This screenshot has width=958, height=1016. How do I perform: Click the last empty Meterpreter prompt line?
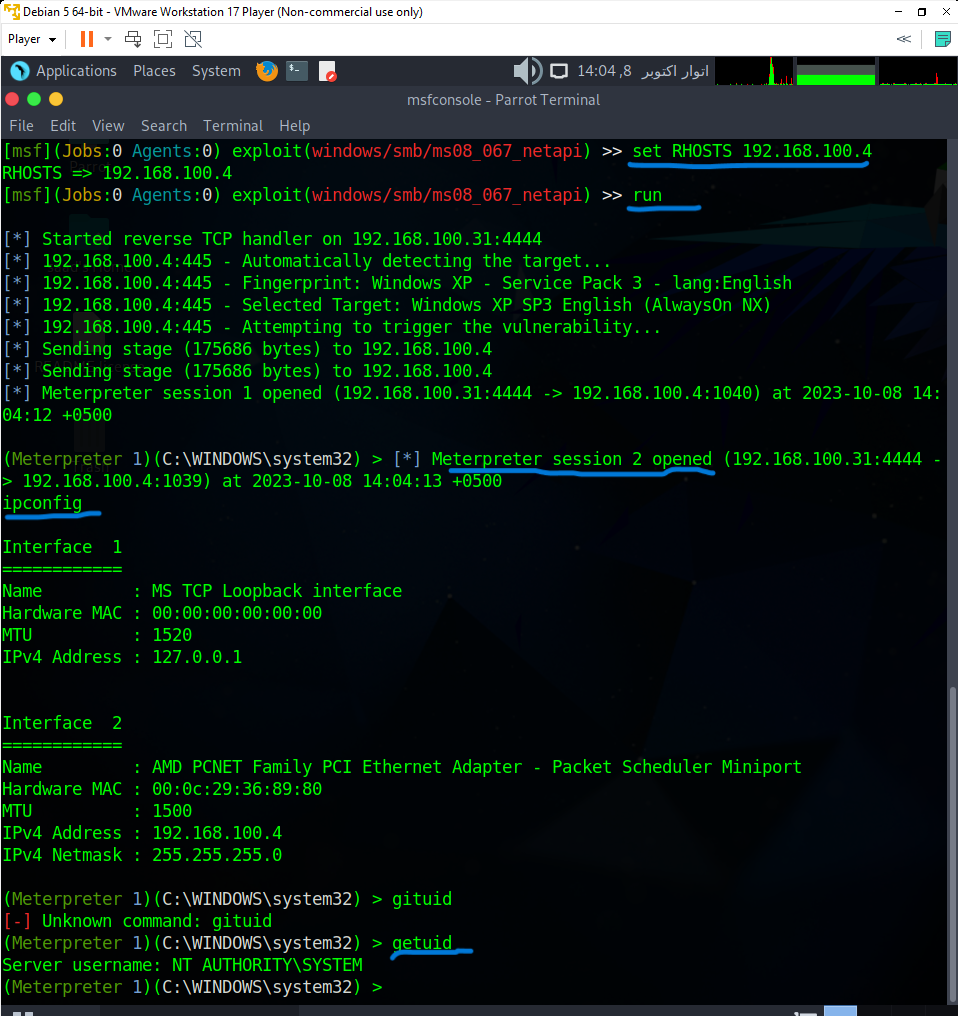pyautogui.click(x=193, y=988)
